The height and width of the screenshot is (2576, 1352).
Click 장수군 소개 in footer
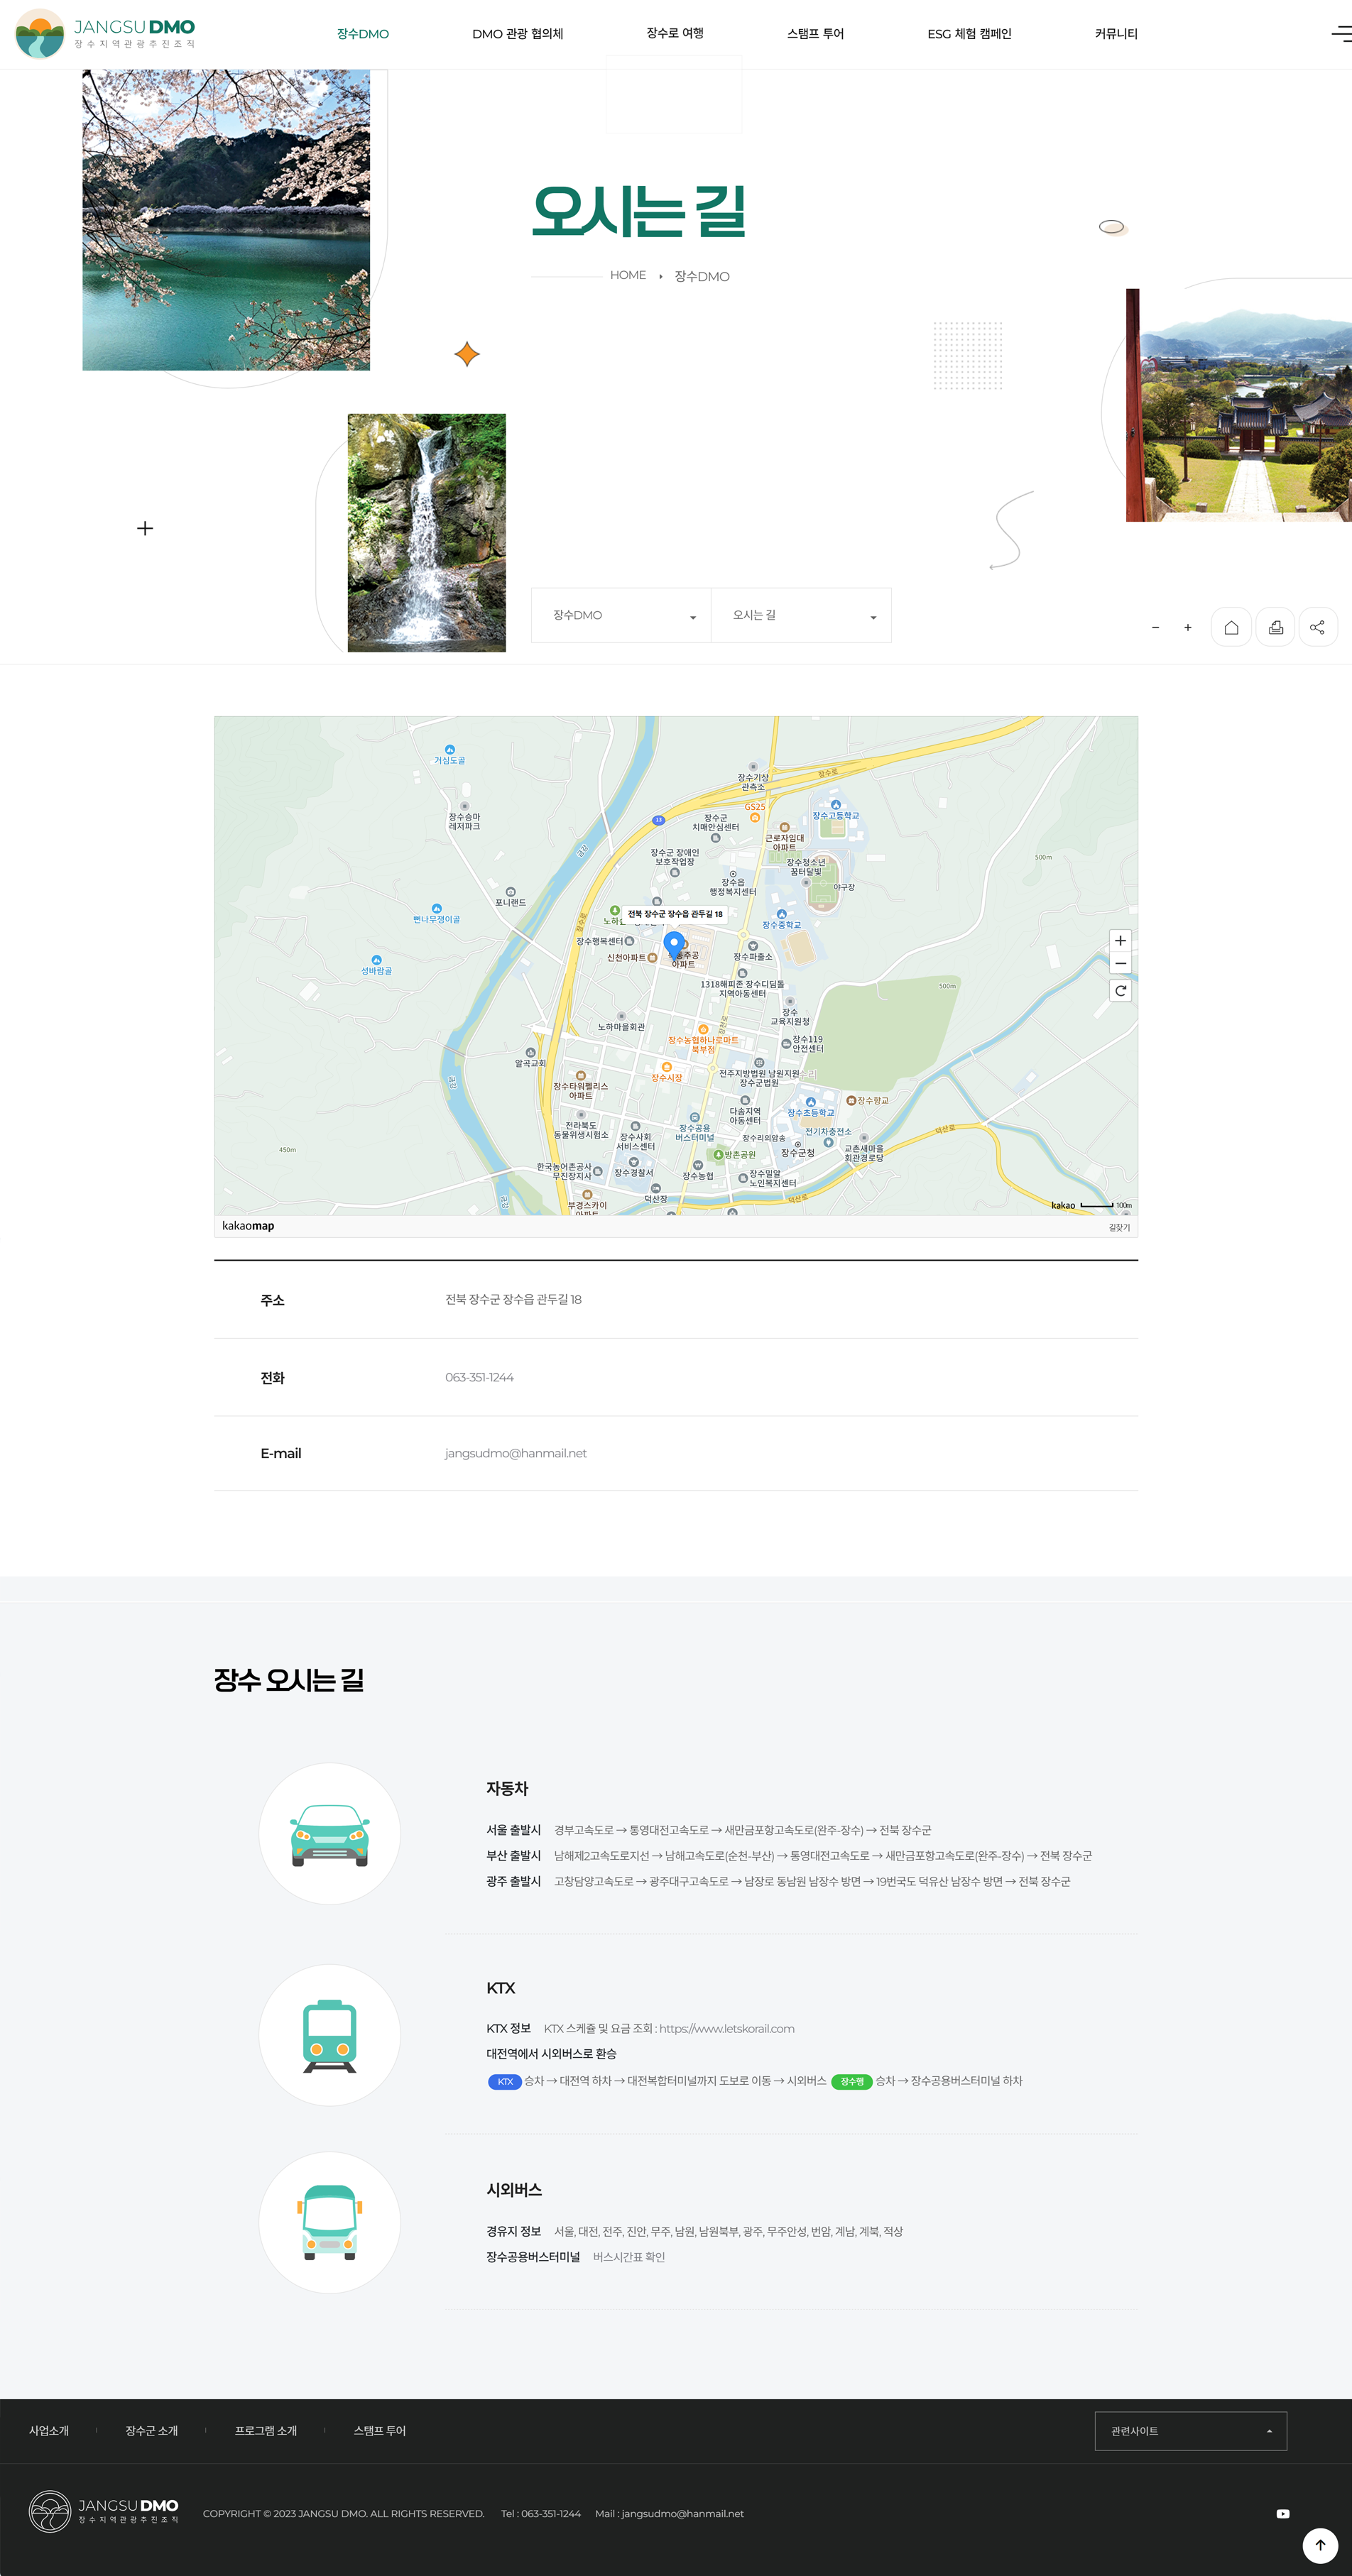[151, 2431]
